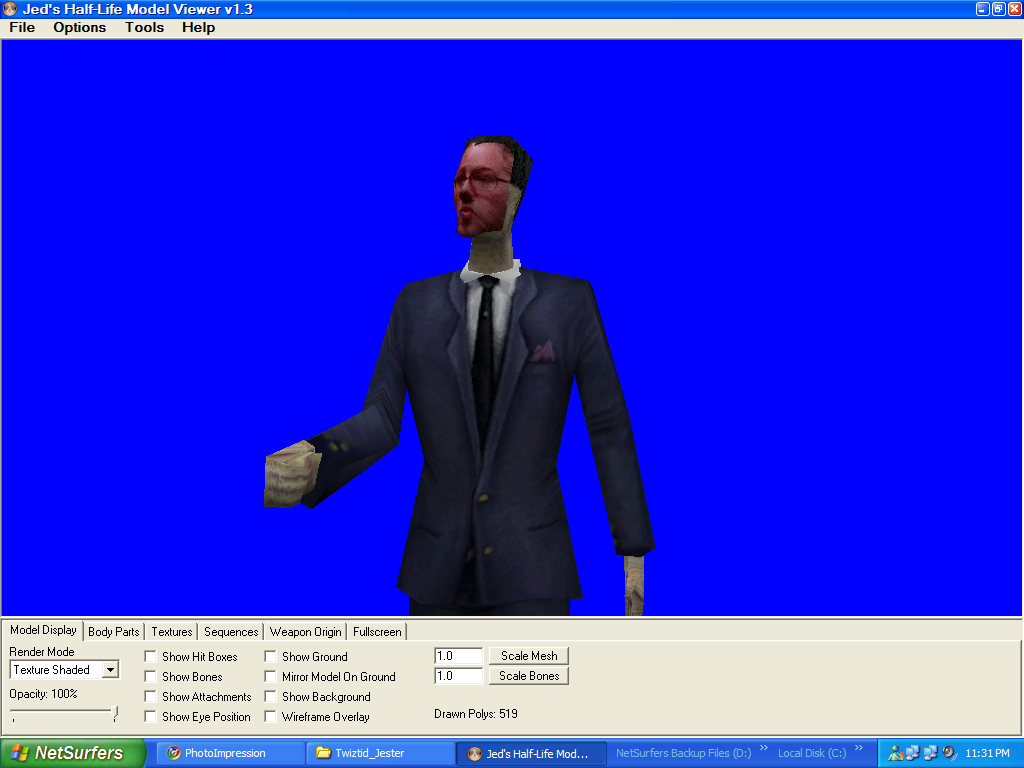The width and height of the screenshot is (1024, 768).
Task: Tick Mirror Model On Ground
Action: coord(270,677)
